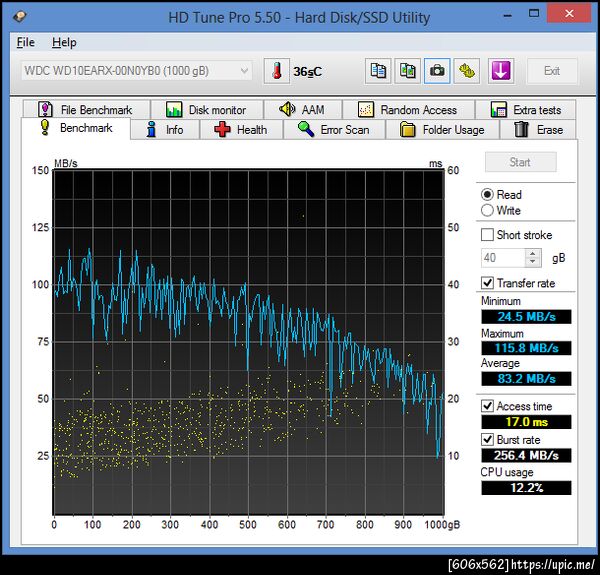Switch to the Health tab
Viewport: 600px width, 575px height.
click(x=241, y=130)
